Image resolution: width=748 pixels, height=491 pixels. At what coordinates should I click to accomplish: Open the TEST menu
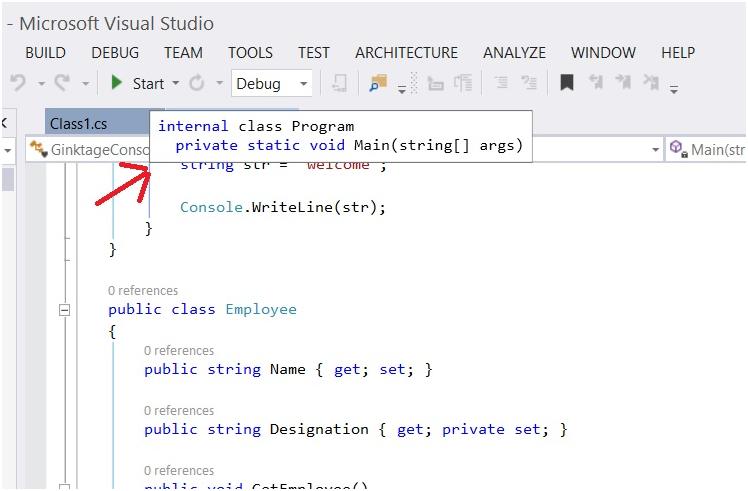tap(313, 52)
